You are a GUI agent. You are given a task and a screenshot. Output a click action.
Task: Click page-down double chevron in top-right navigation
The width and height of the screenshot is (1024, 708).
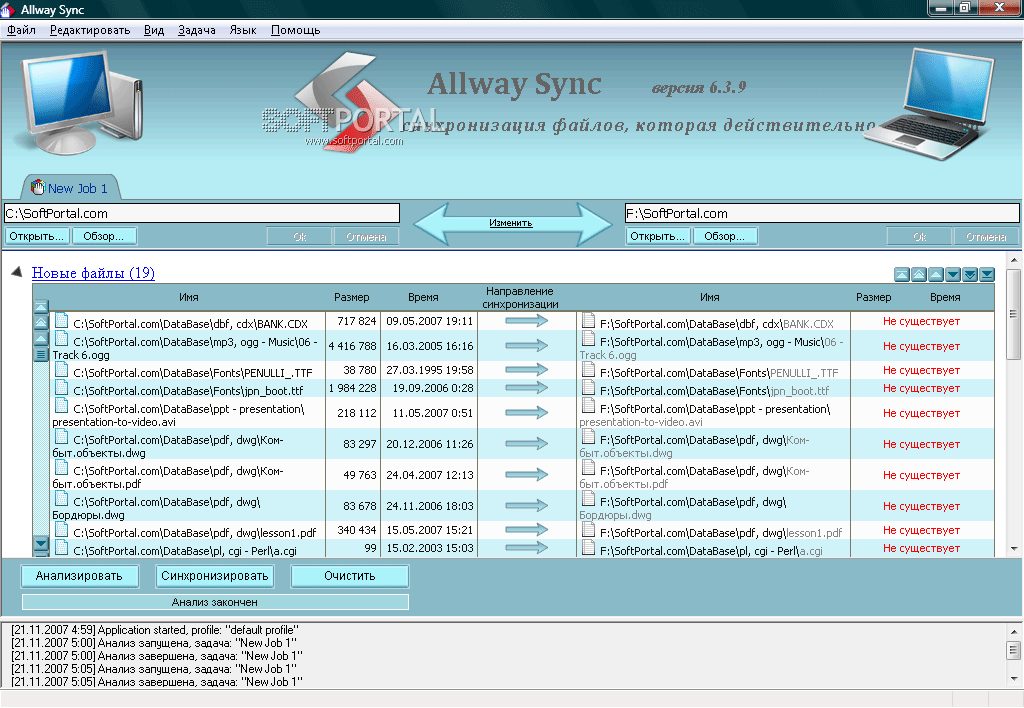pyautogui.click(x=970, y=274)
